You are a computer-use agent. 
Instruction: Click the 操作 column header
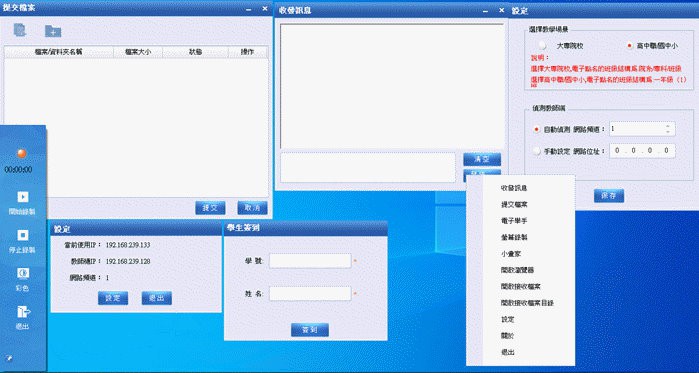point(247,52)
